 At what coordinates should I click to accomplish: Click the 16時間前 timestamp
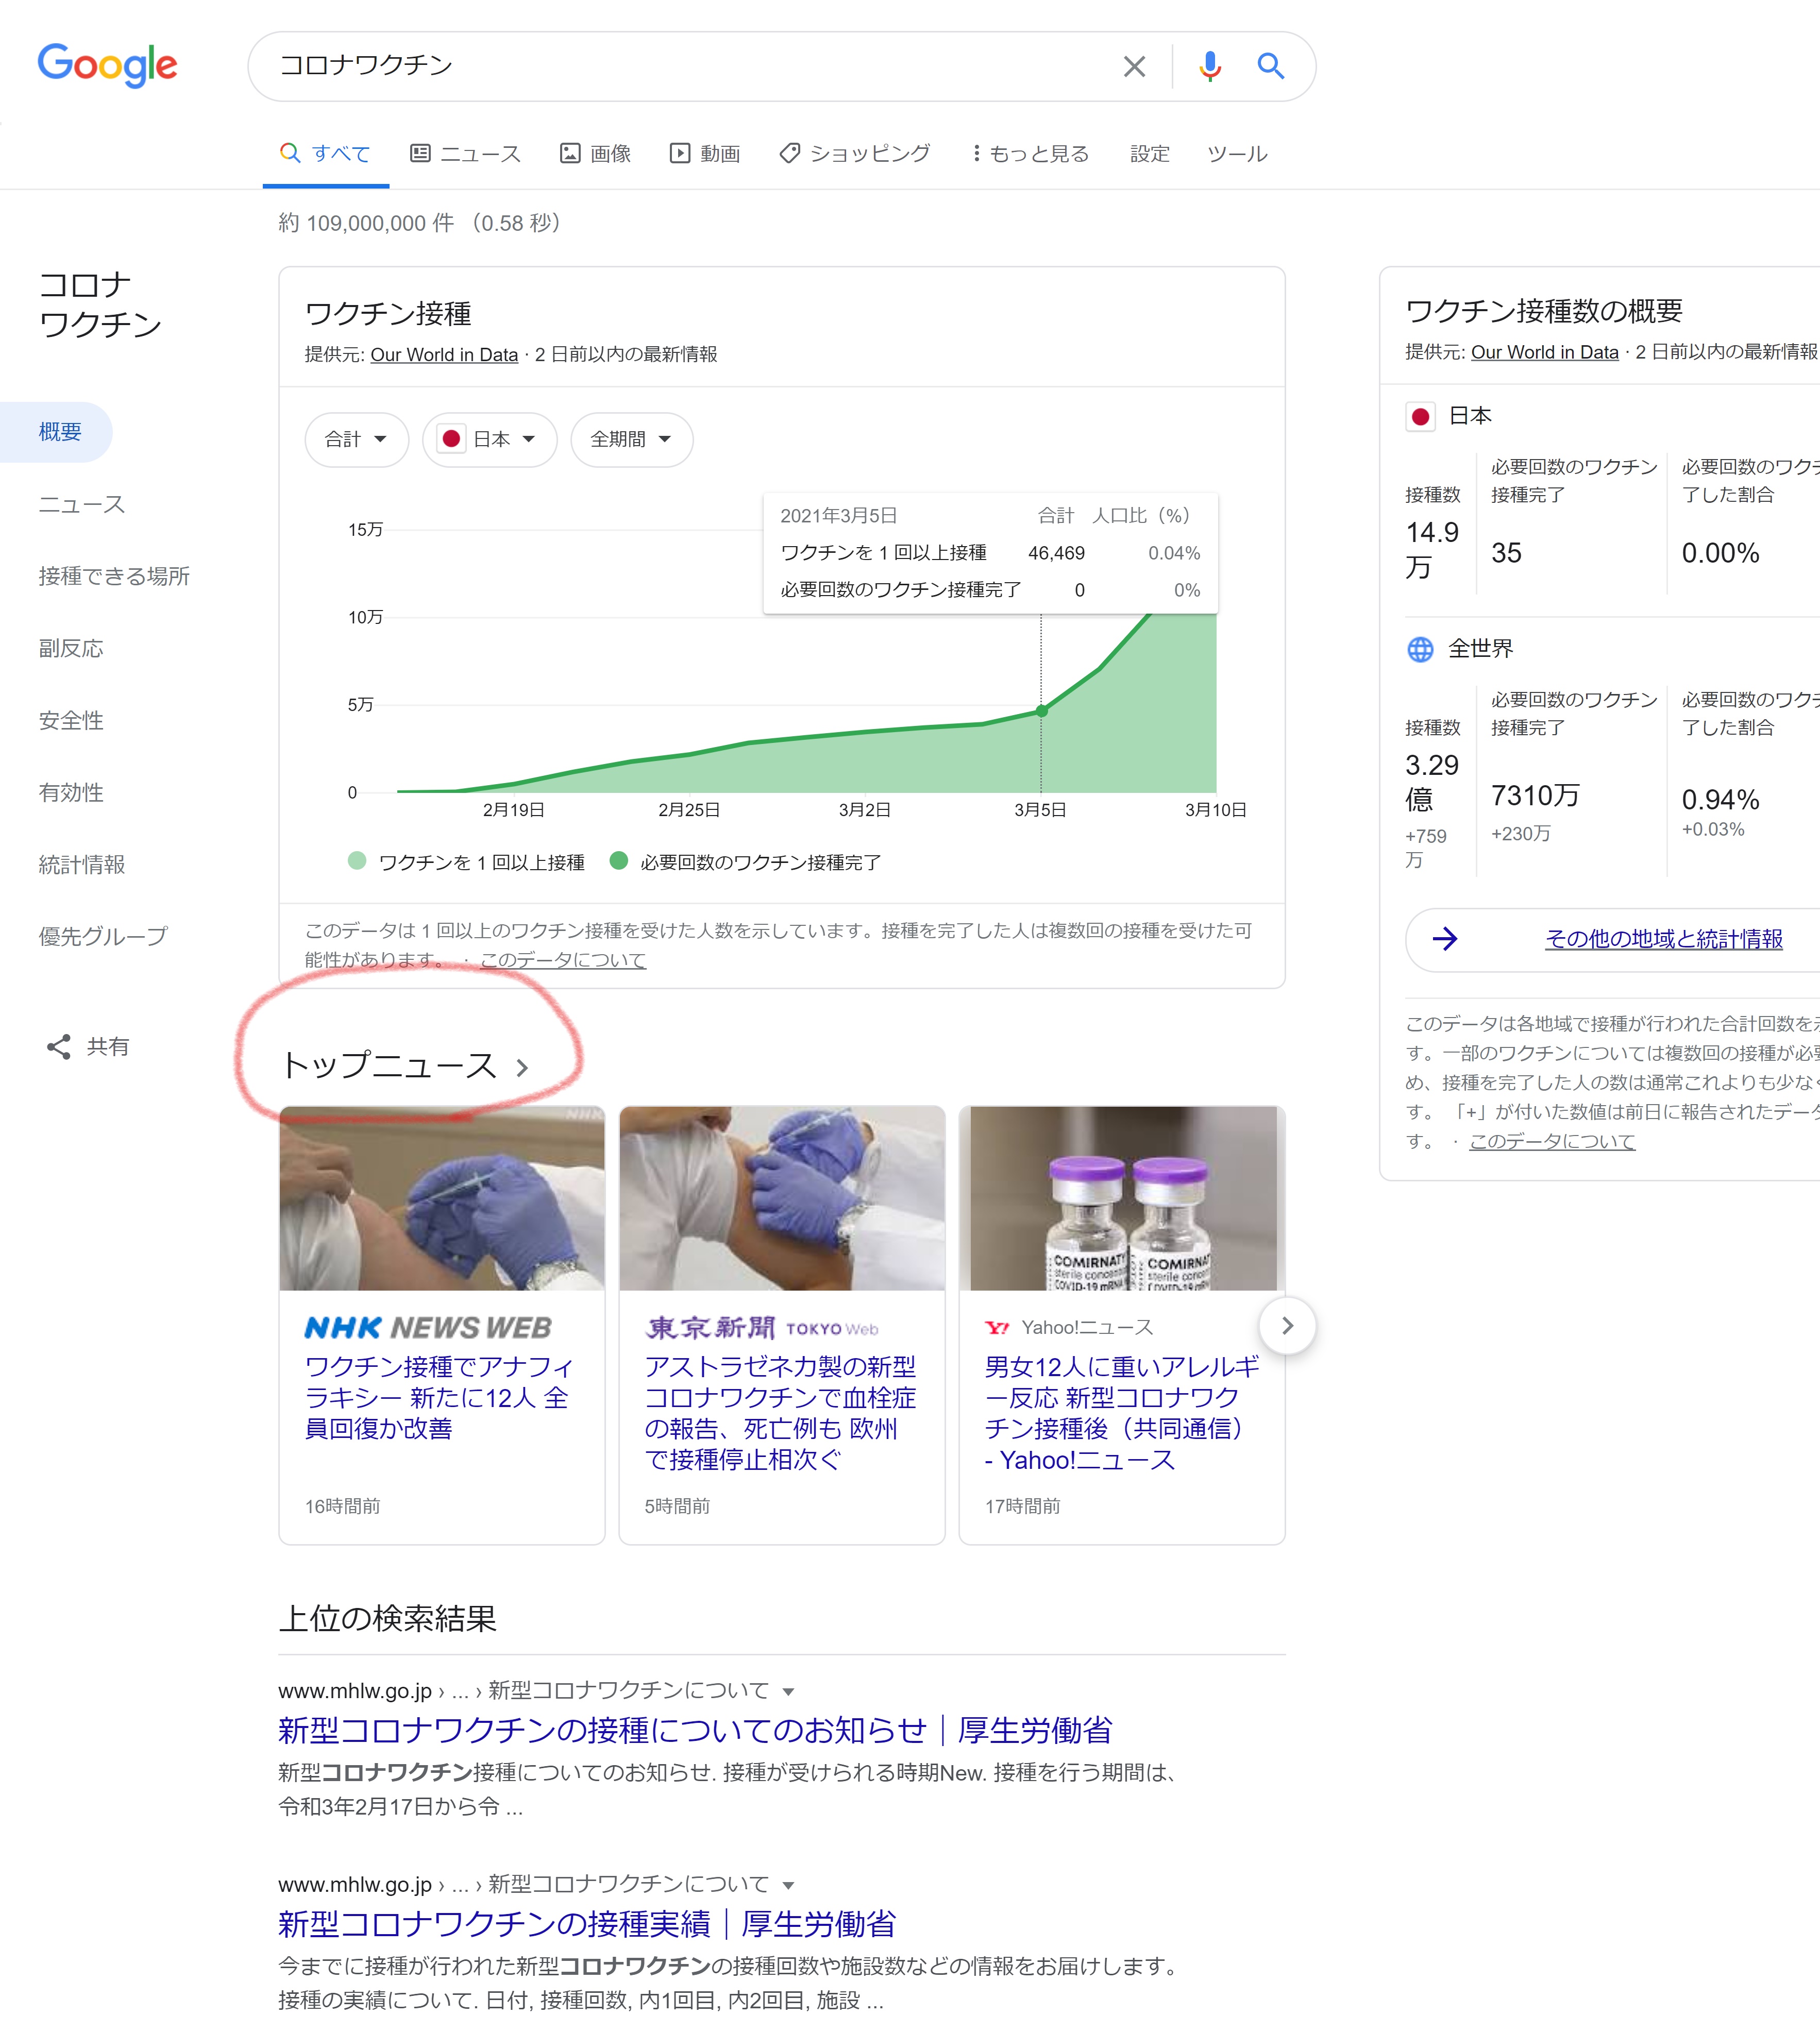click(342, 1507)
